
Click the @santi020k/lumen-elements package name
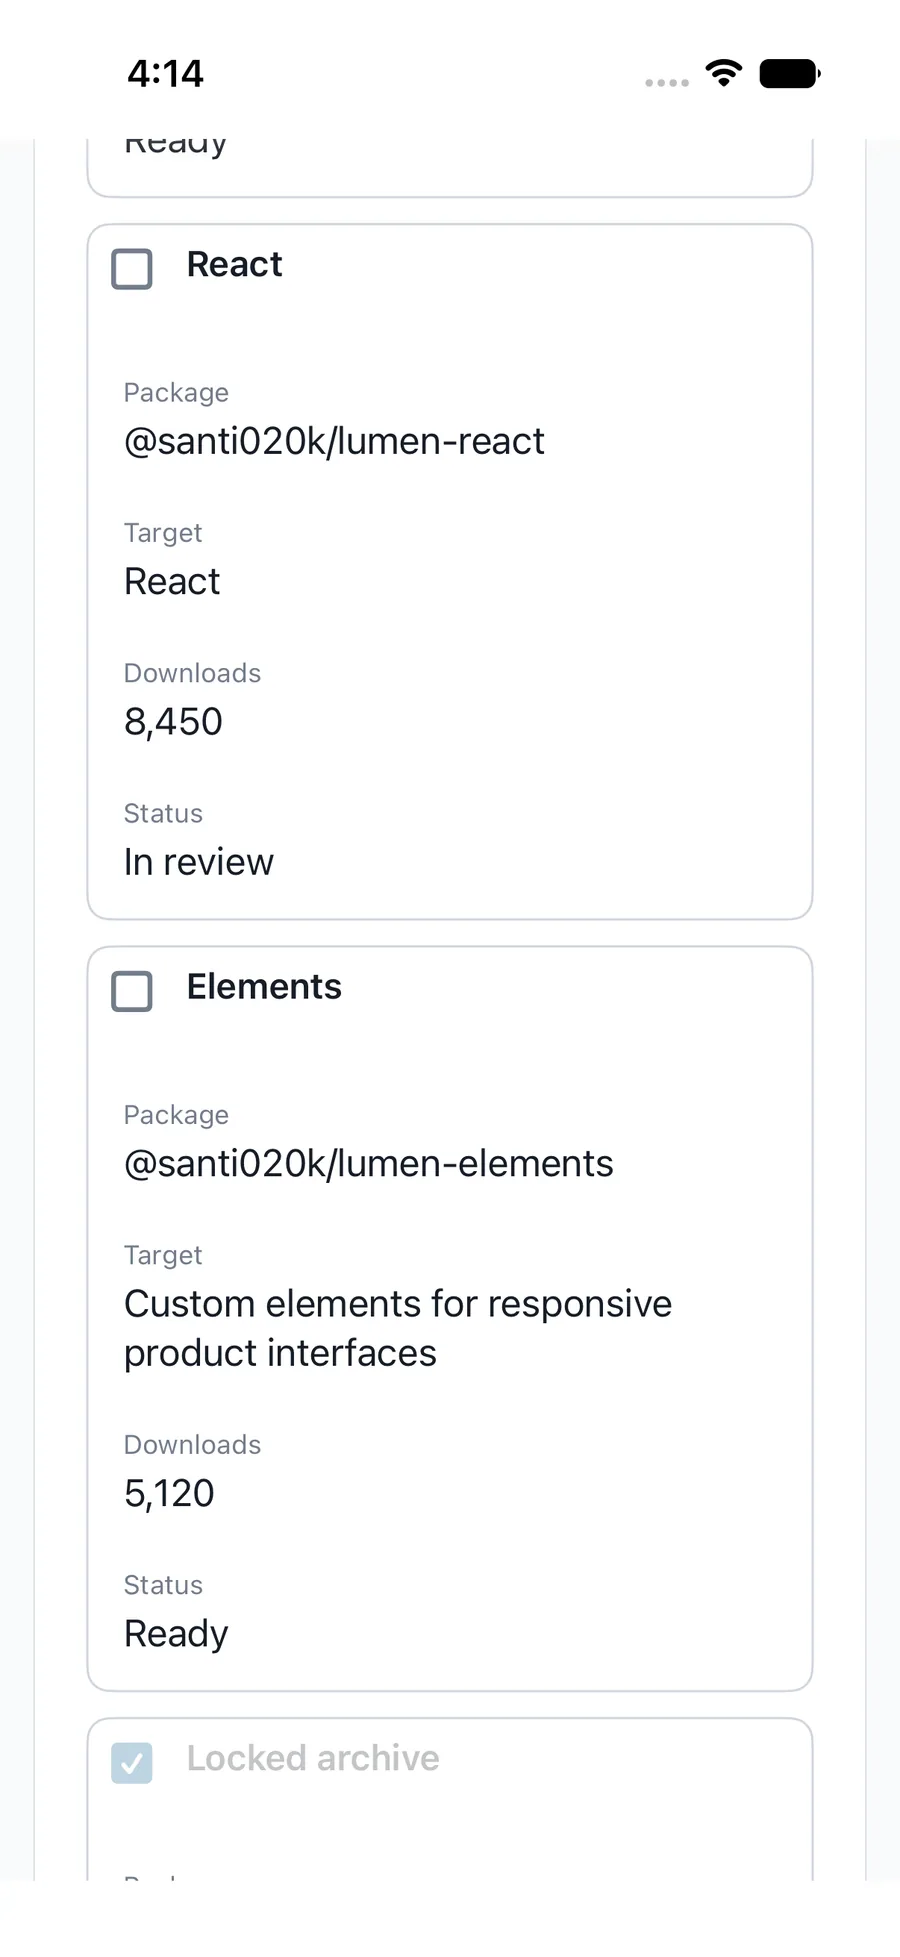[x=368, y=1163]
